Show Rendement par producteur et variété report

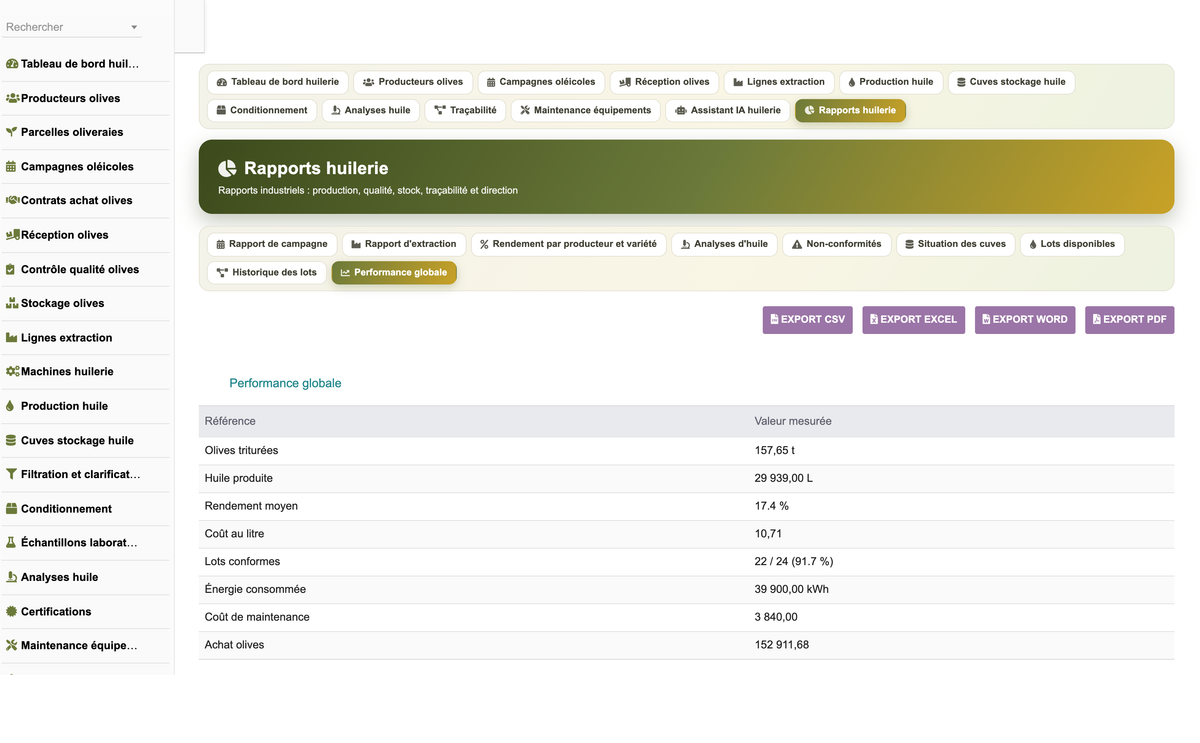569,244
